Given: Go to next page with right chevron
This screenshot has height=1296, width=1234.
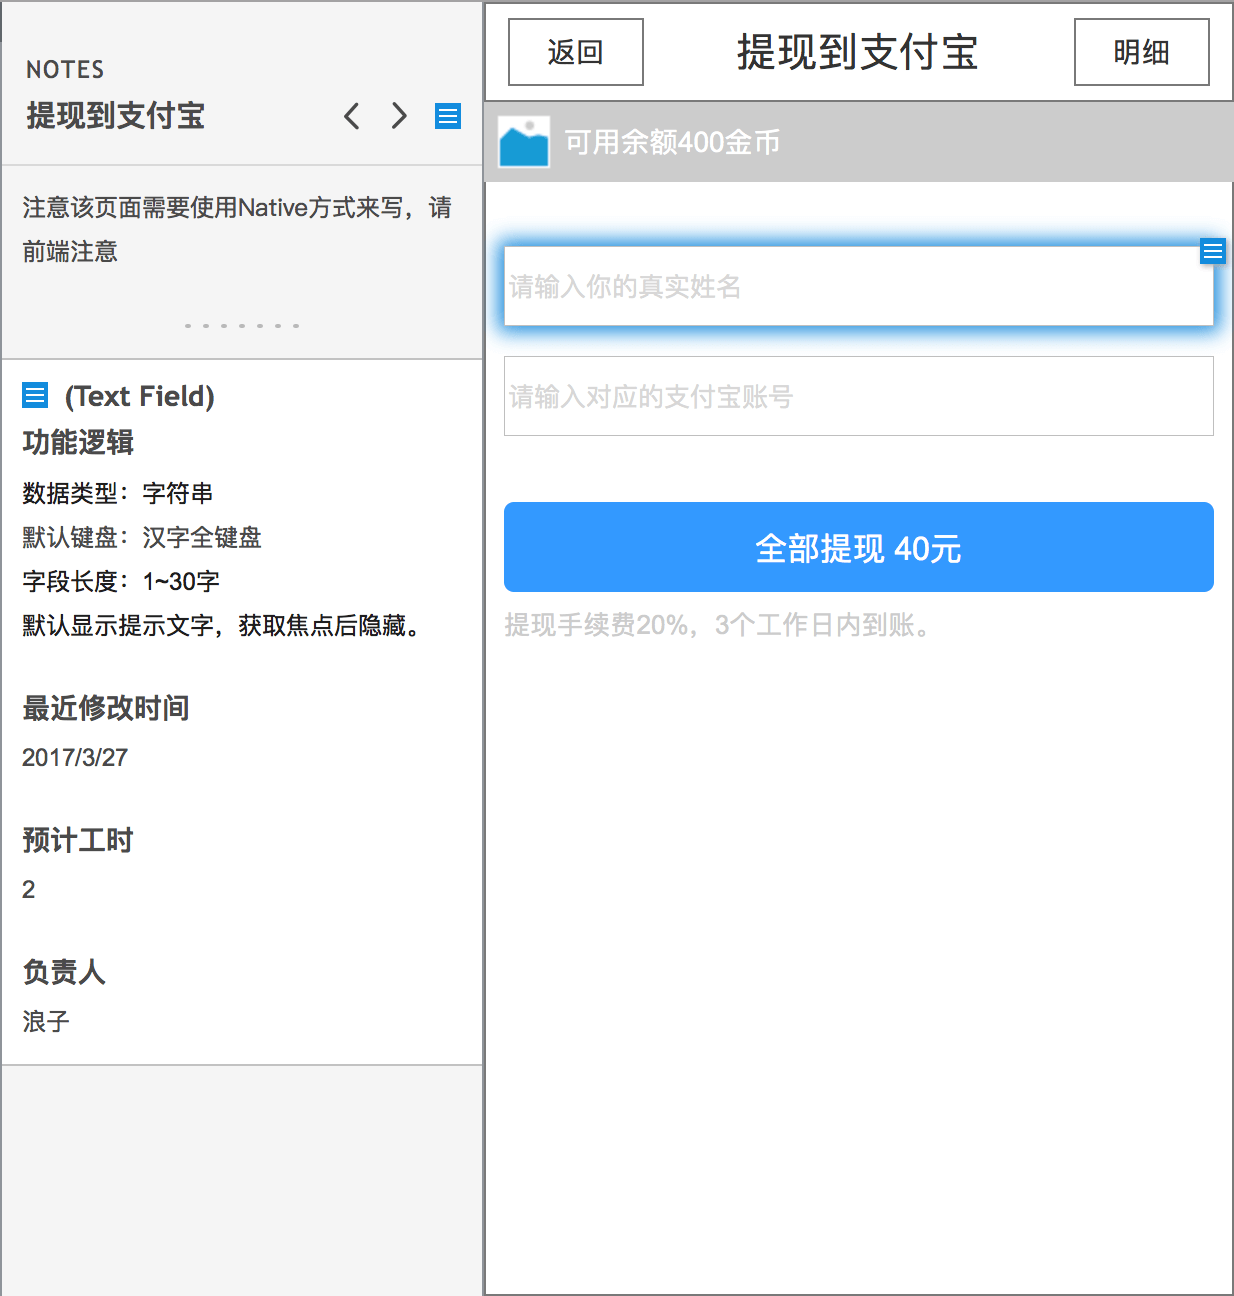Looking at the screenshot, I should point(399,116).
